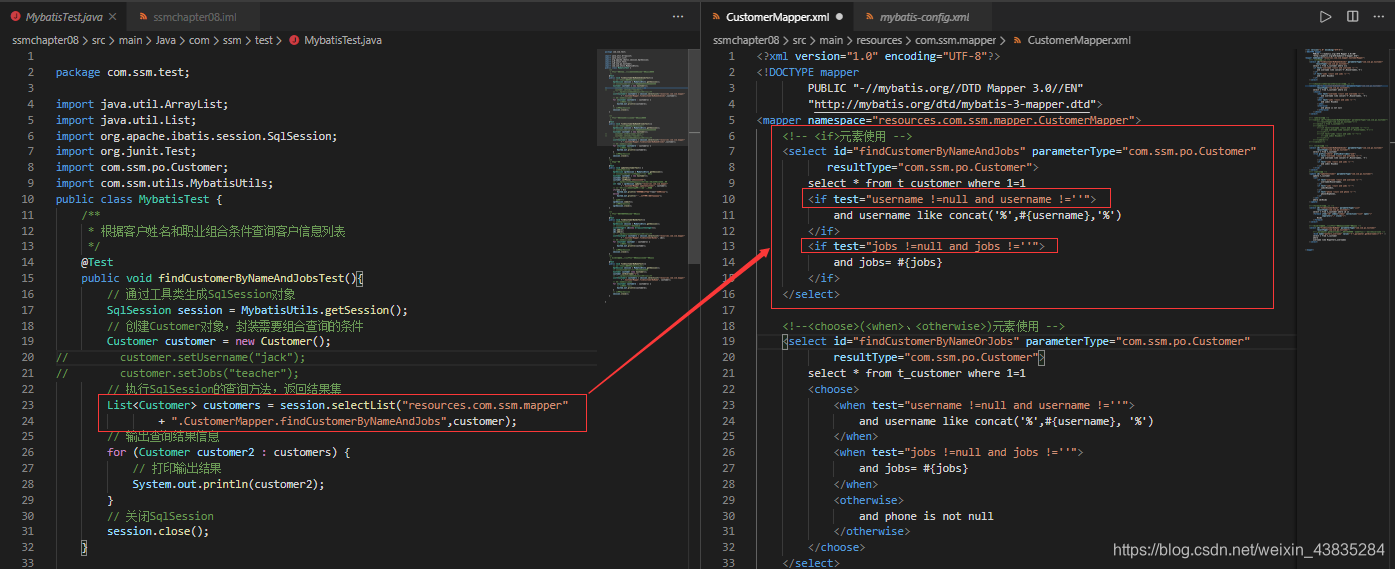Click the minimap of the CustomerMapper.xml editor
The width and height of the screenshot is (1395, 569).
1340,150
